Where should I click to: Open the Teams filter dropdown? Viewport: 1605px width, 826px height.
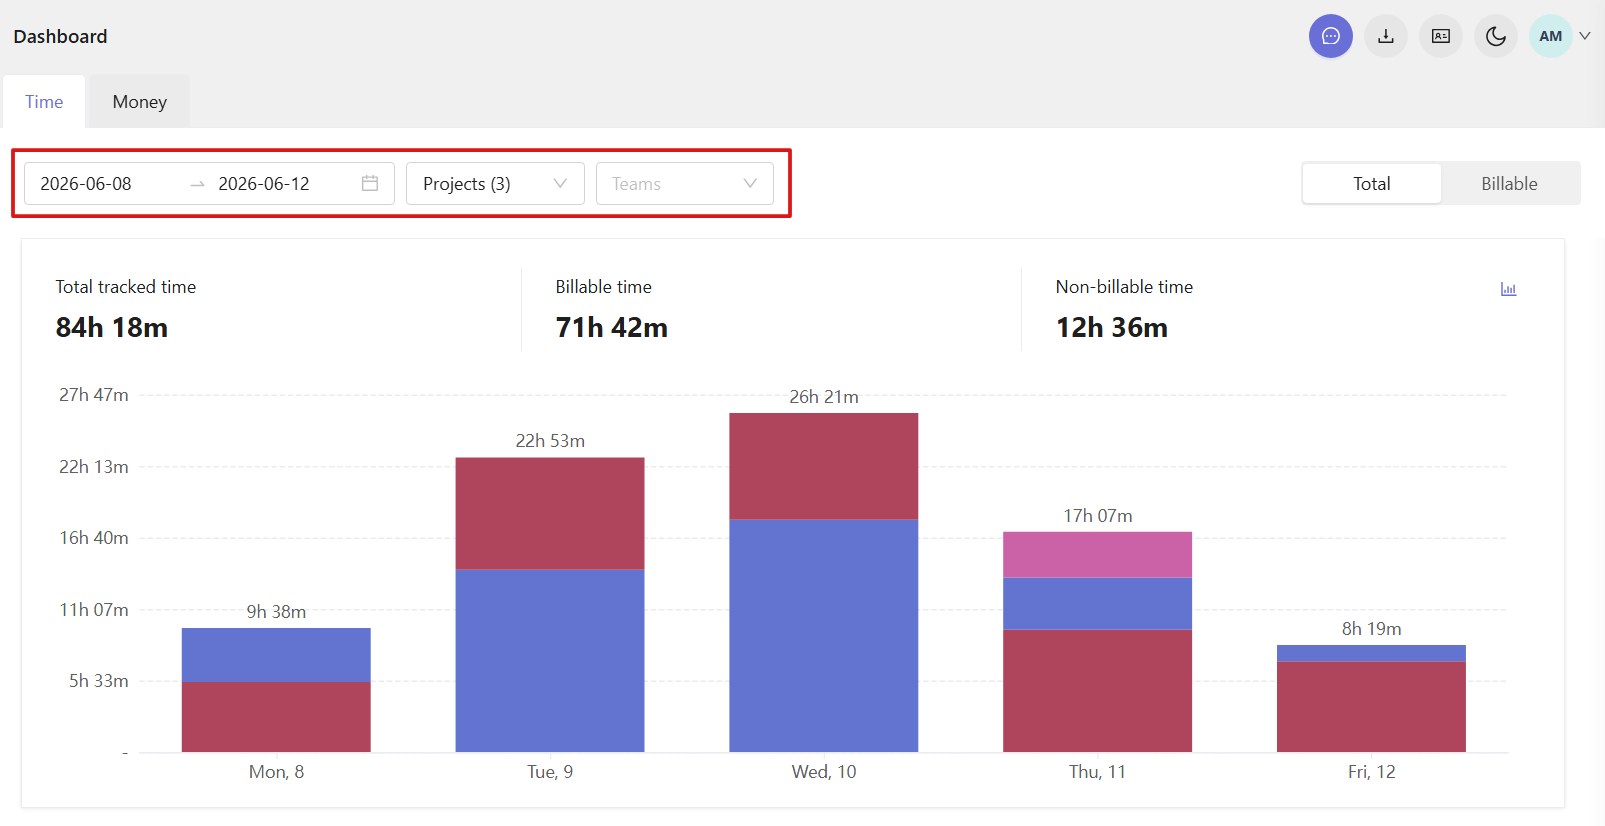click(685, 184)
